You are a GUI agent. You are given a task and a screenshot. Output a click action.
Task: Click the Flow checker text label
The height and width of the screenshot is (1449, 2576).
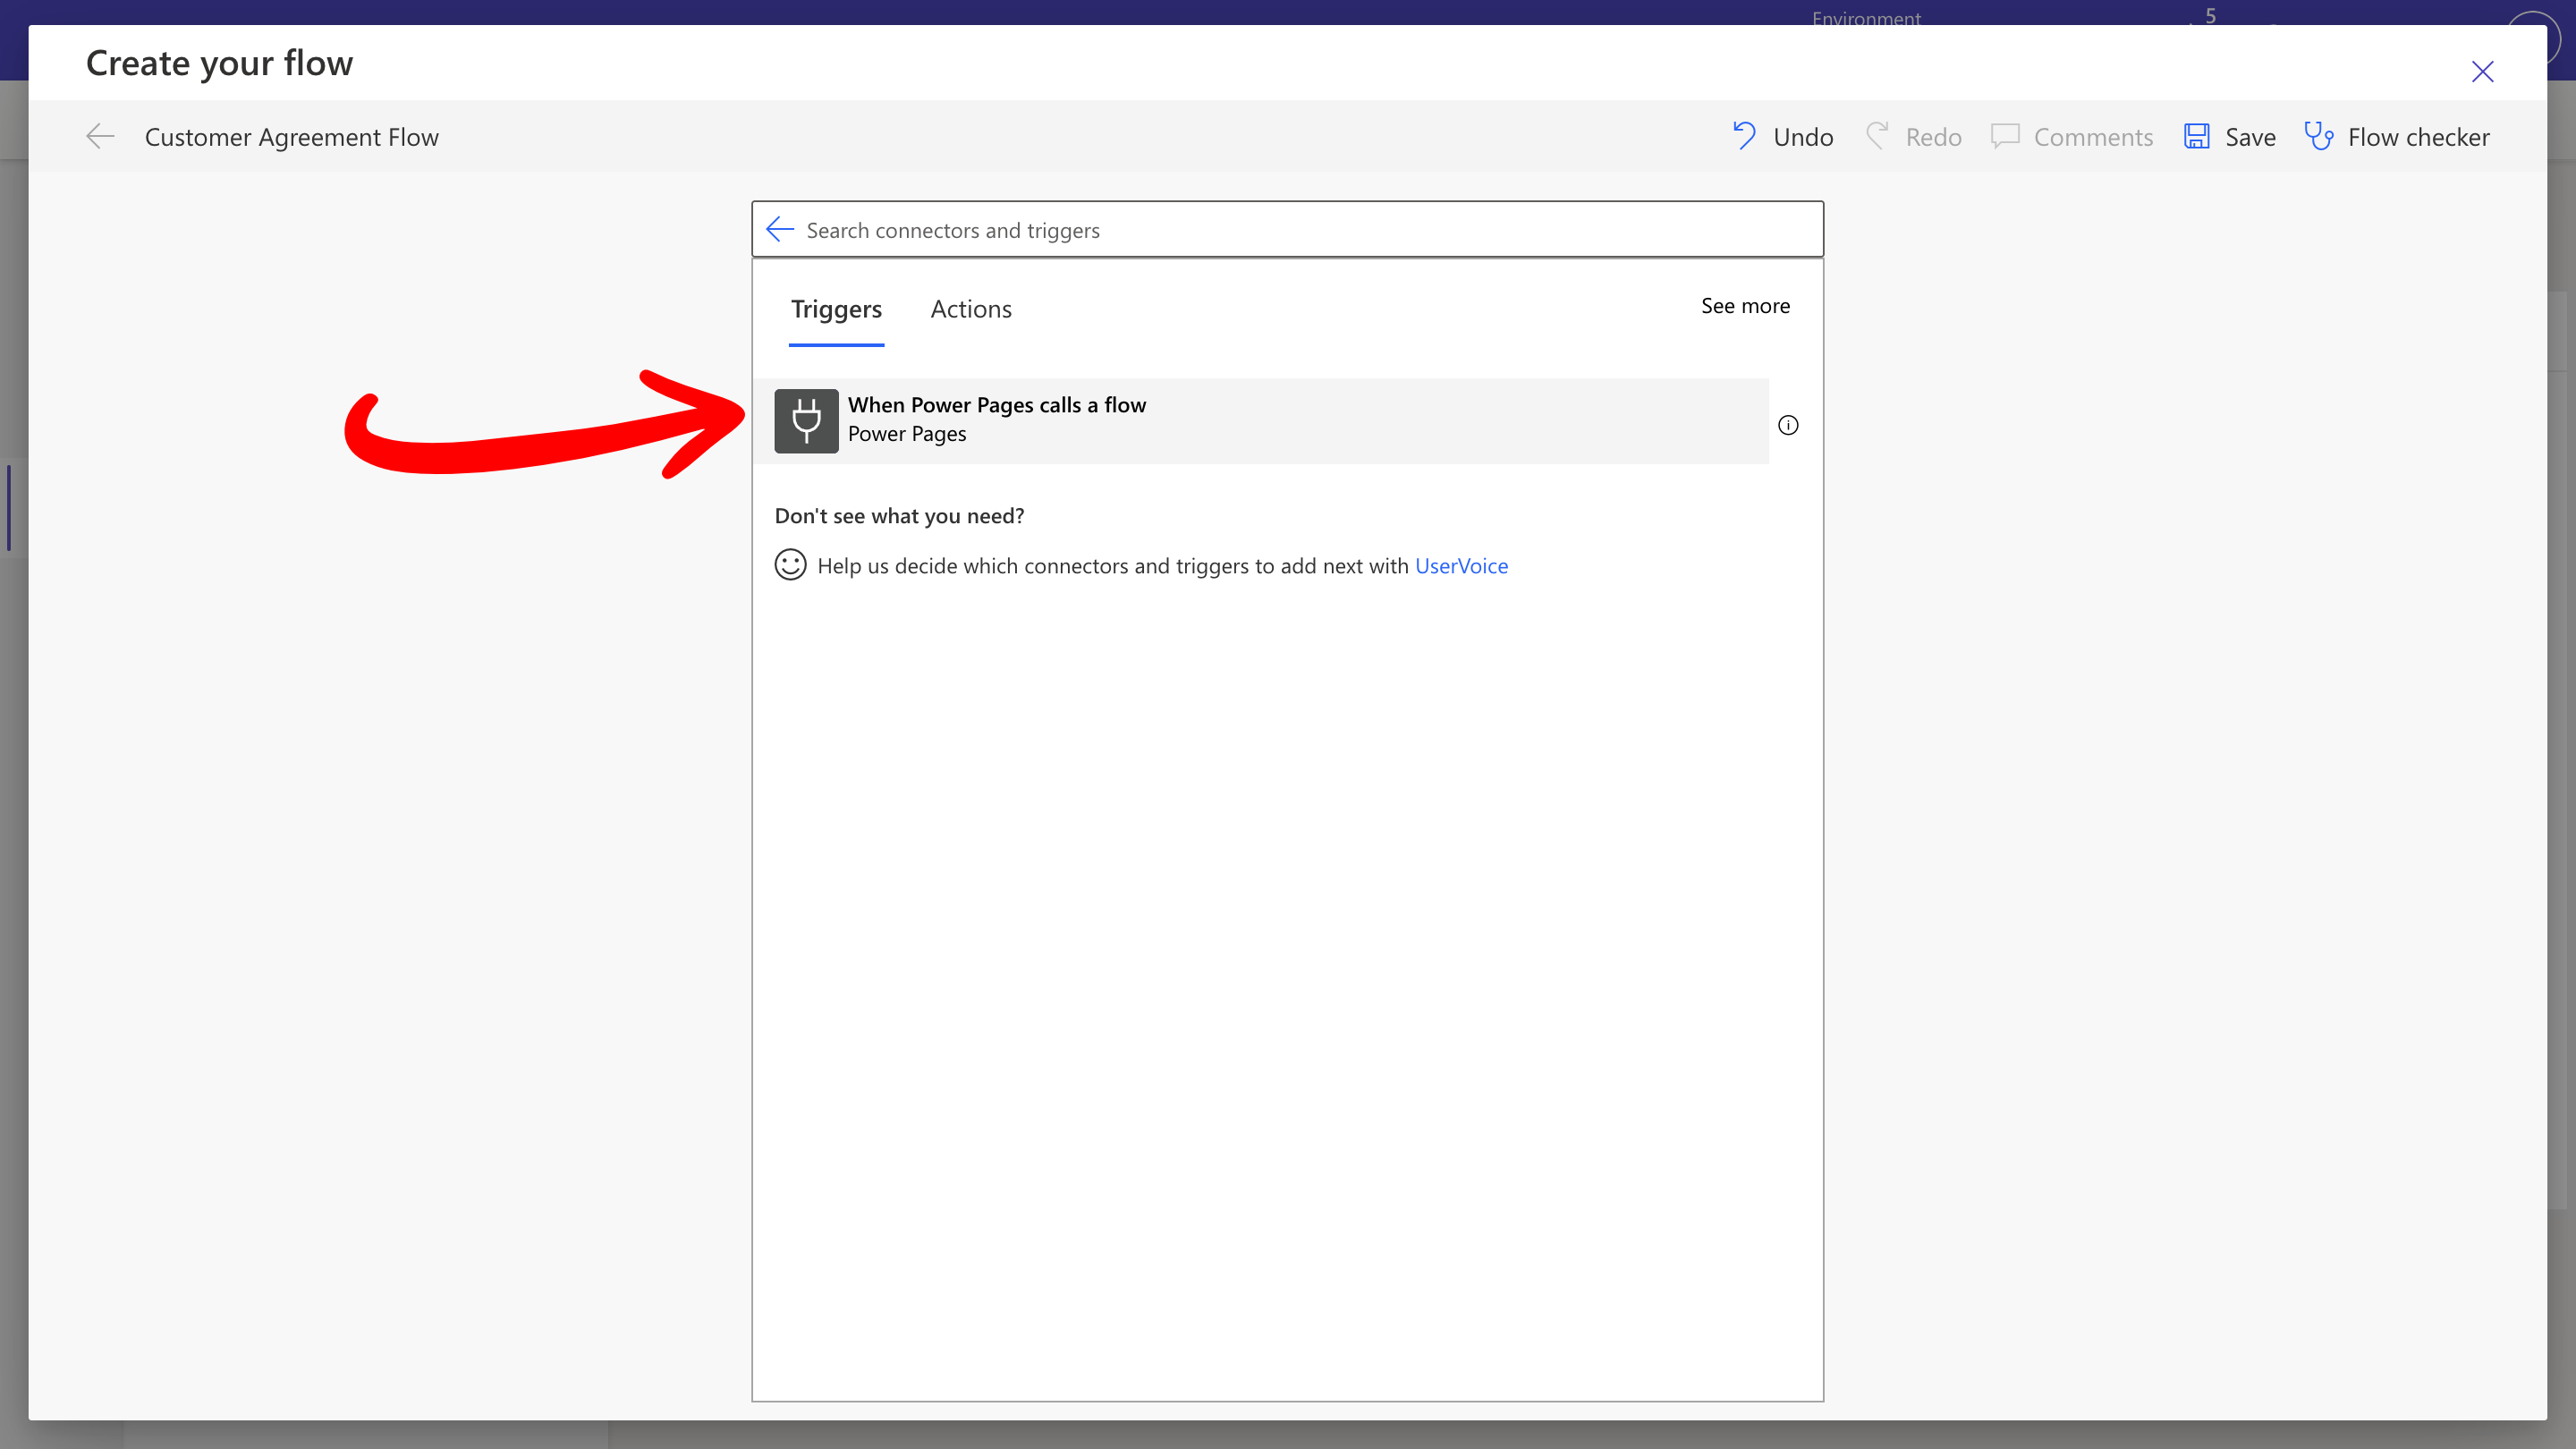pos(2418,137)
